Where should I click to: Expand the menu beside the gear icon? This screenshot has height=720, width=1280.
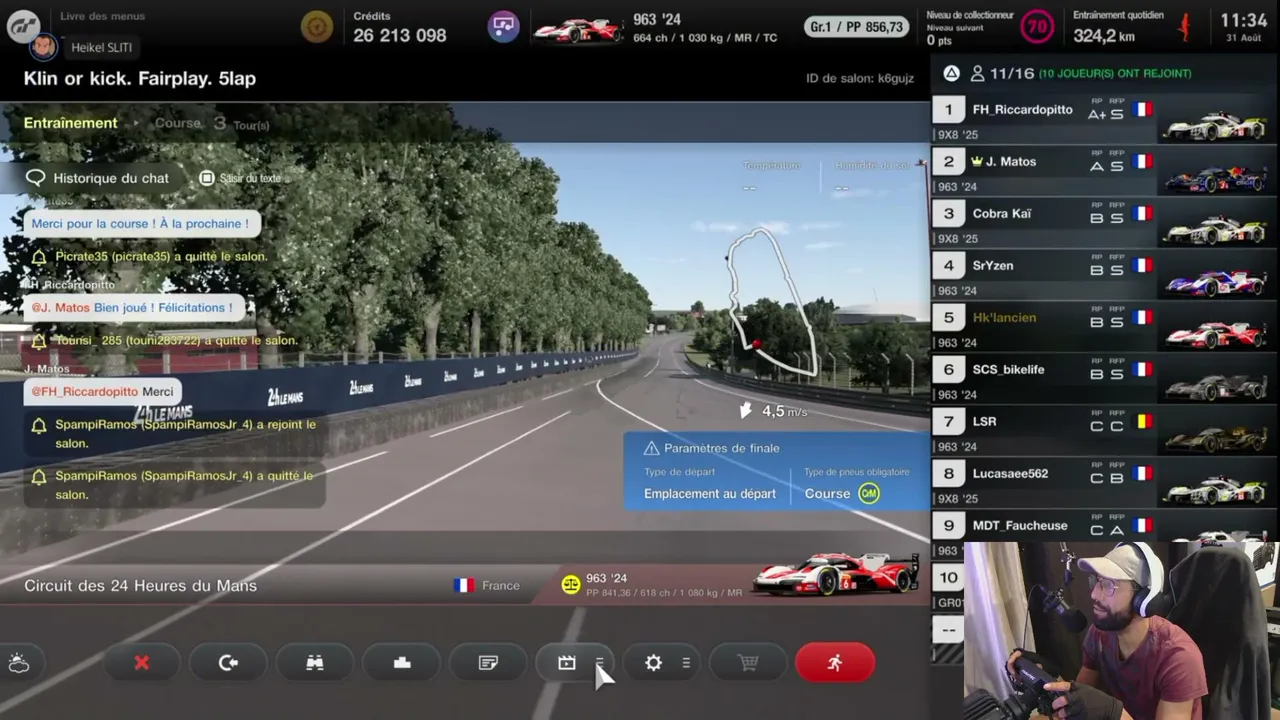click(x=686, y=663)
